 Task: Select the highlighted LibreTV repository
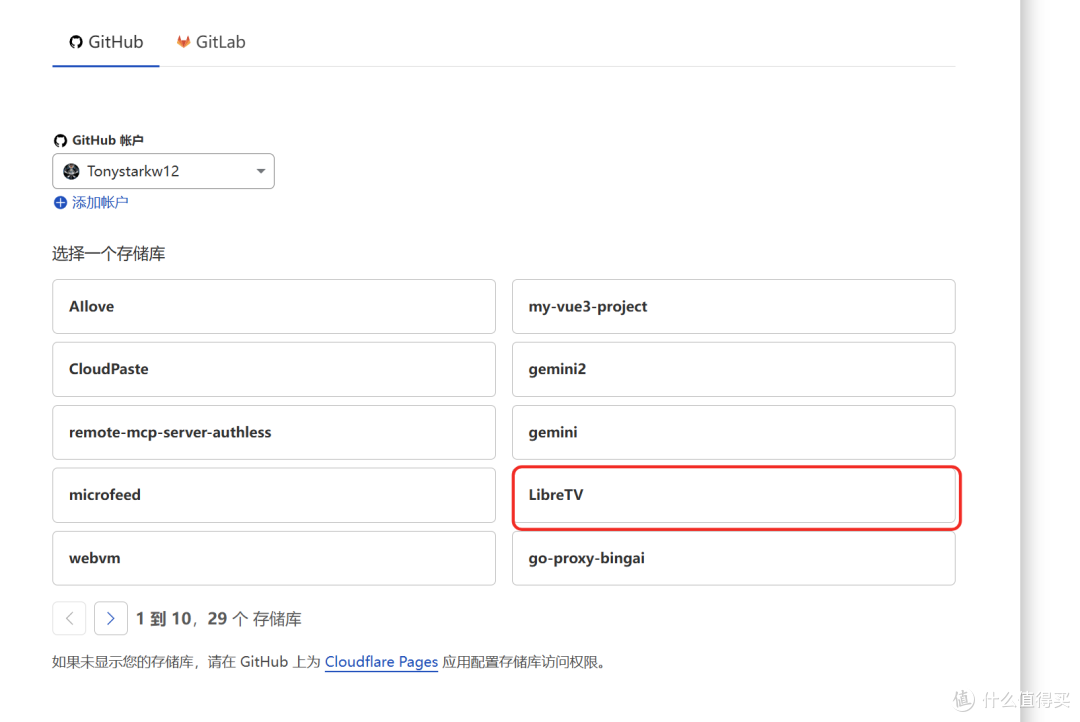coord(736,496)
